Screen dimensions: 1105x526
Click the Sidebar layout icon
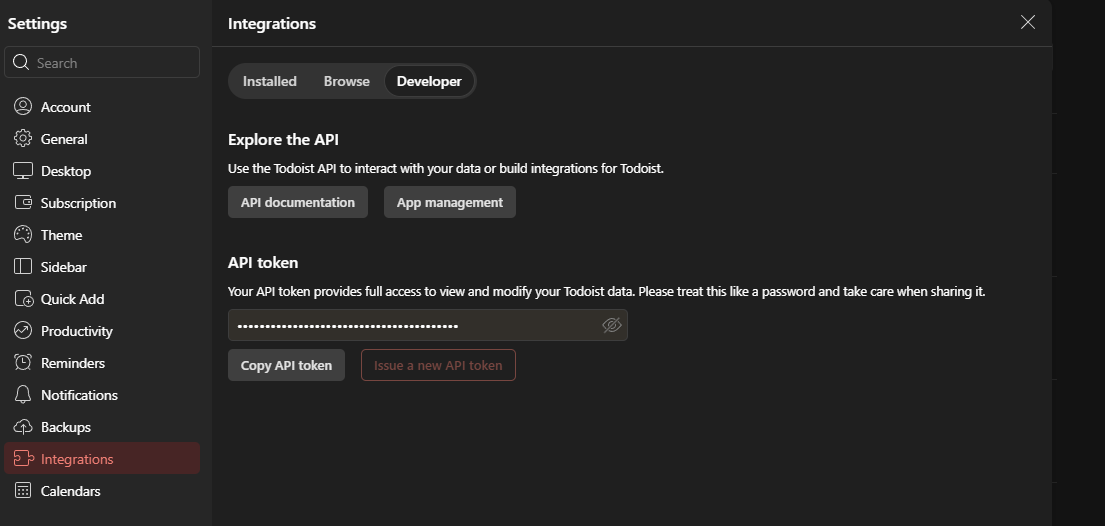(x=23, y=267)
